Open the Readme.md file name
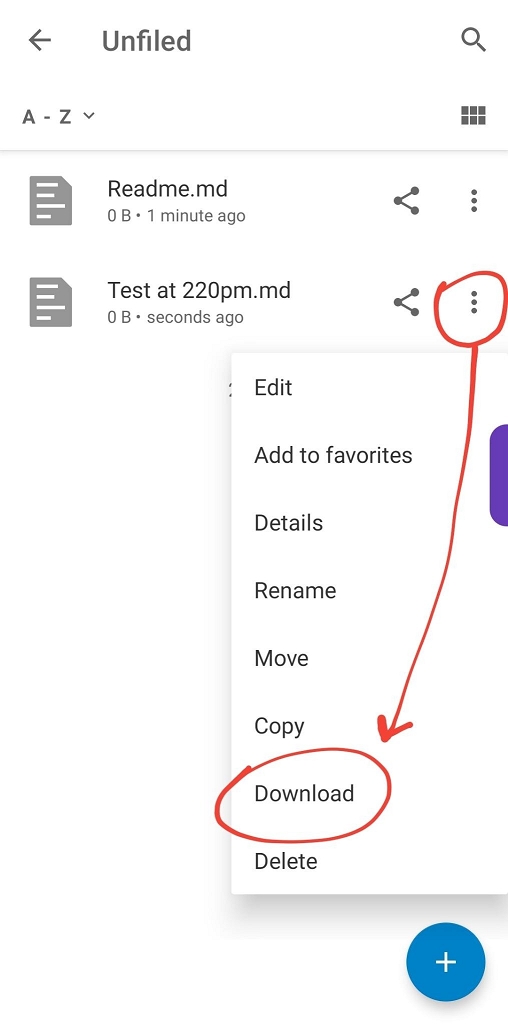Screen dimensions: 508x1024 (168, 189)
